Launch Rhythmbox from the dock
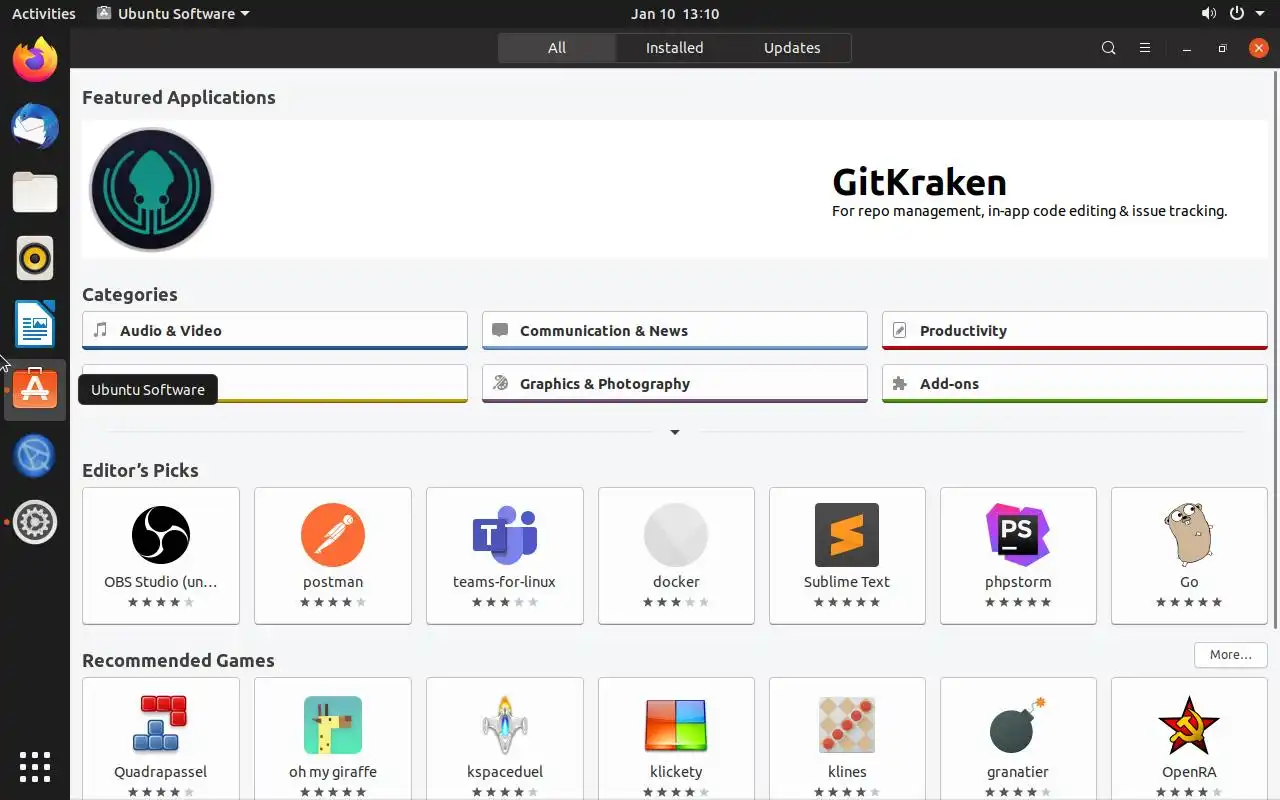The image size is (1280, 800). point(35,258)
